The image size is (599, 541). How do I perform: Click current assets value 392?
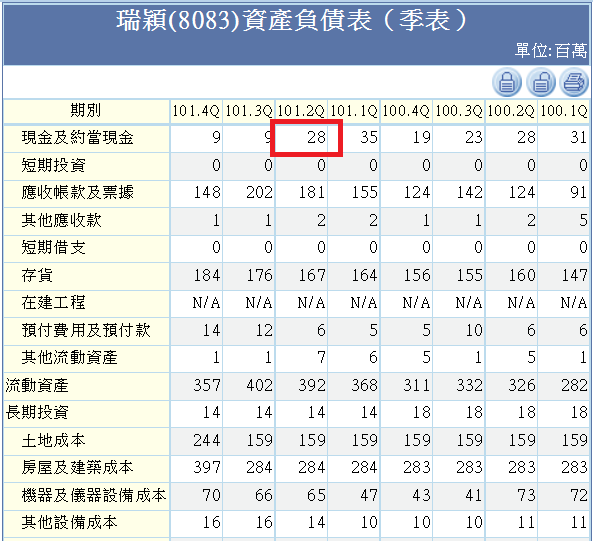312,385
